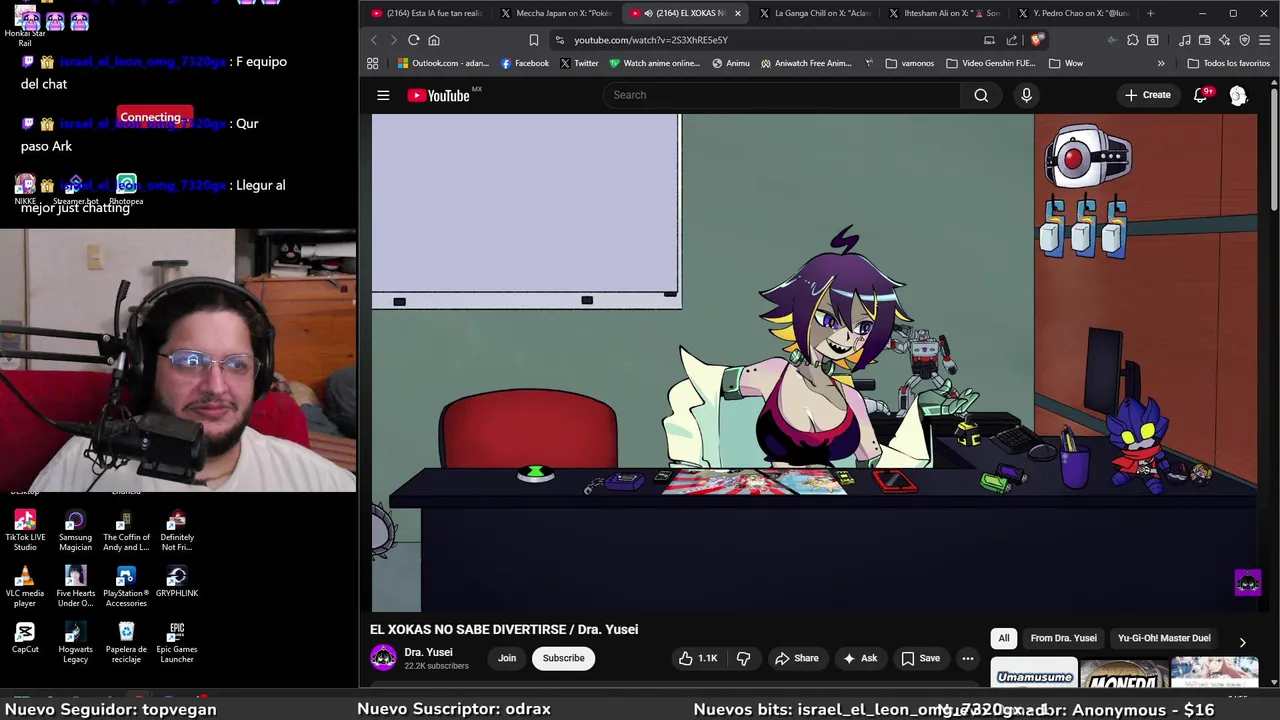Viewport: 1280px width, 720px height.
Task: Open Brave Shields lion icon
Action: pyautogui.click(x=1037, y=40)
